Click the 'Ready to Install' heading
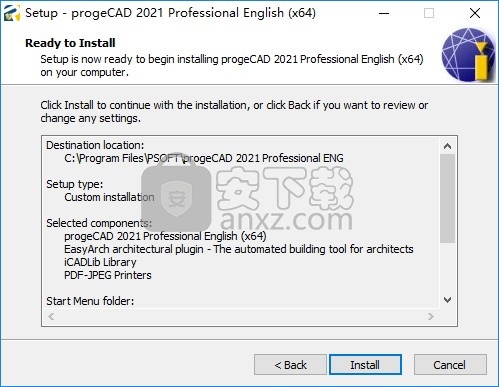The image size is (499, 387). (70, 43)
